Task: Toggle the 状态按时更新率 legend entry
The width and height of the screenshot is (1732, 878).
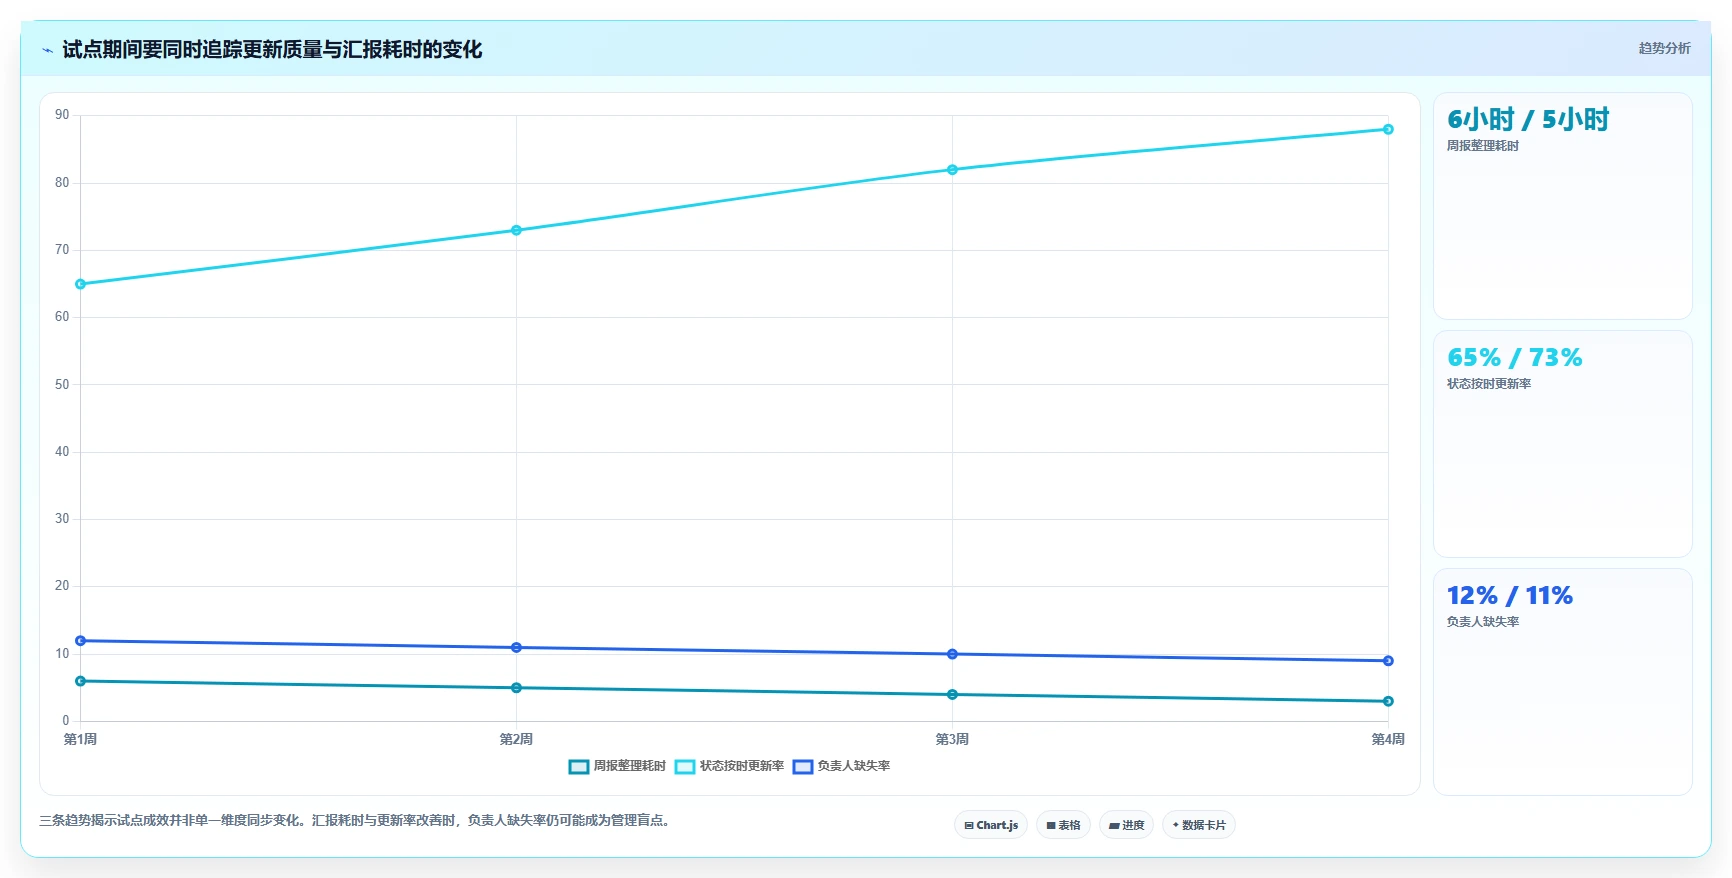Action: 729,766
